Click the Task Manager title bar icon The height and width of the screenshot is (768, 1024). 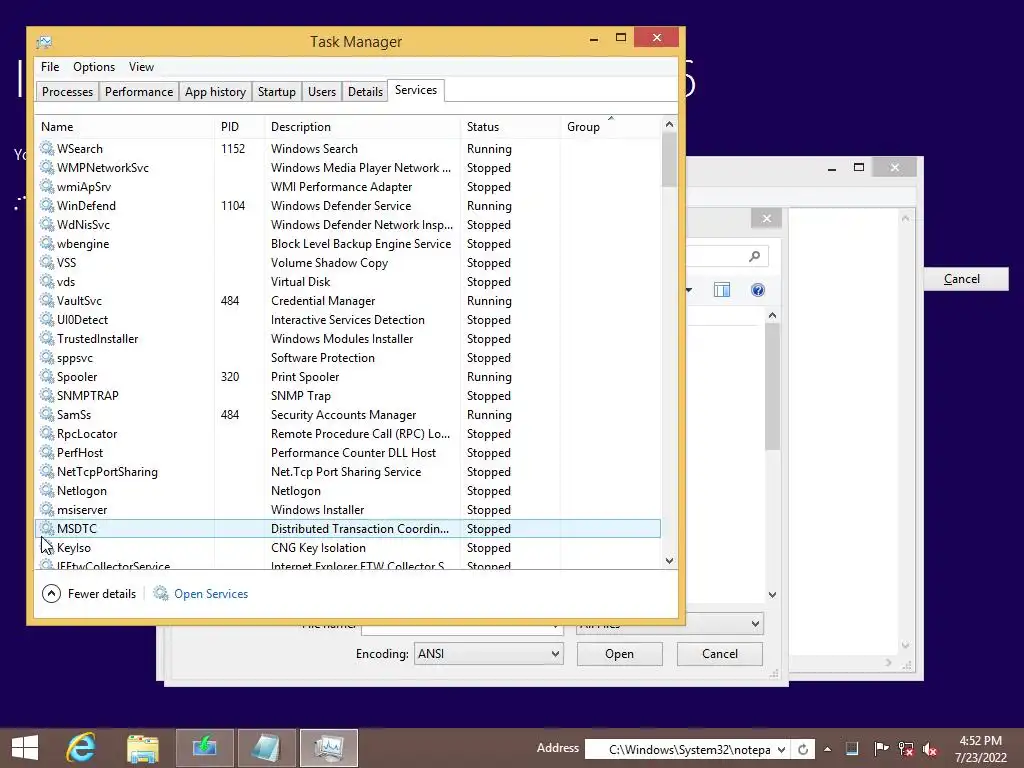coord(44,42)
